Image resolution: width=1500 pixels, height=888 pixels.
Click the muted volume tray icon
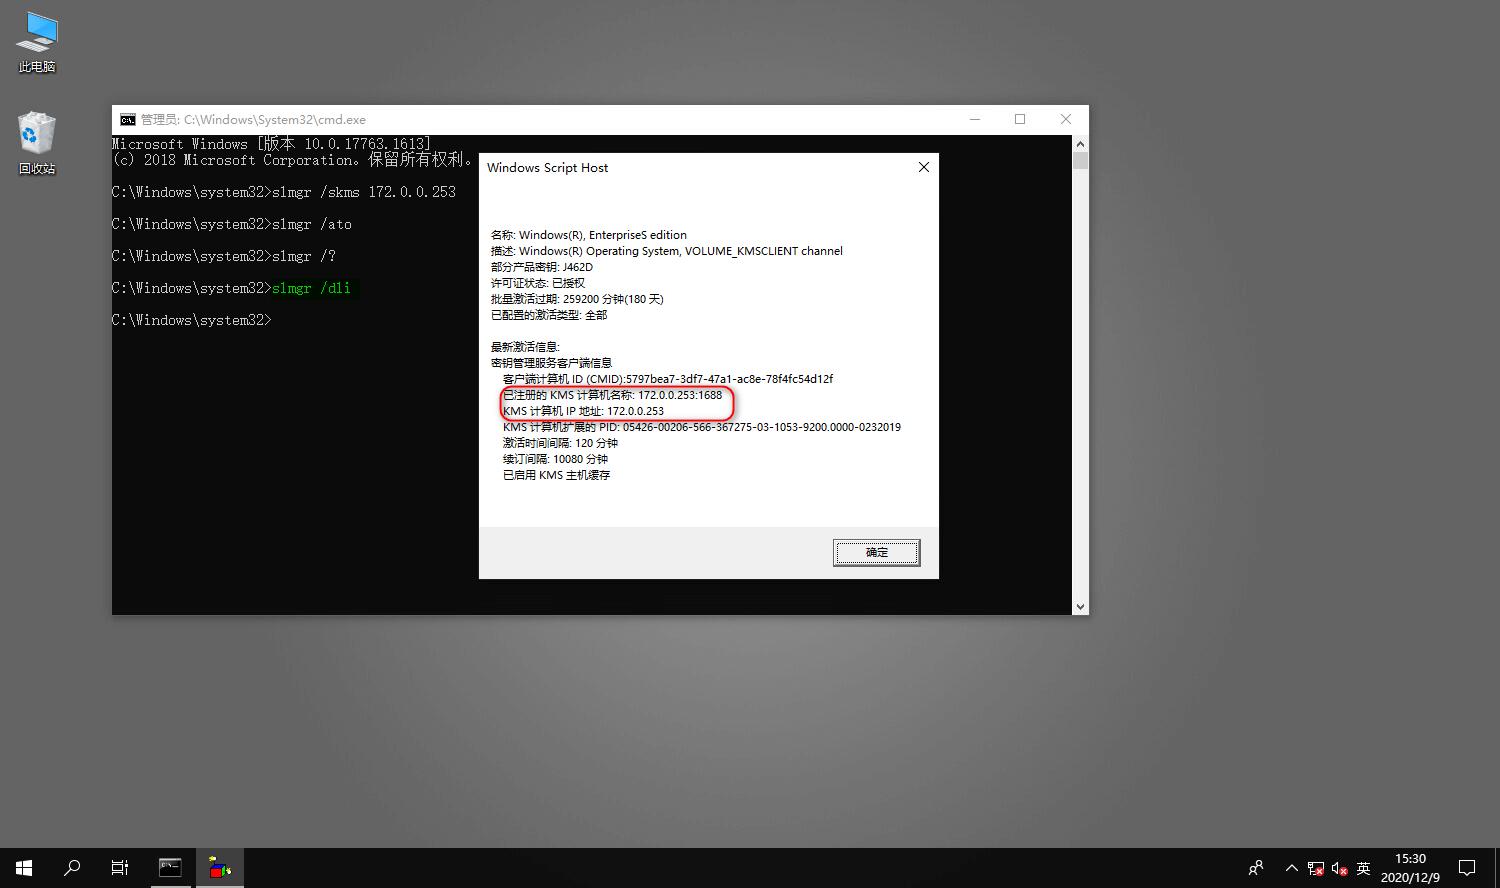tap(1340, 868)
